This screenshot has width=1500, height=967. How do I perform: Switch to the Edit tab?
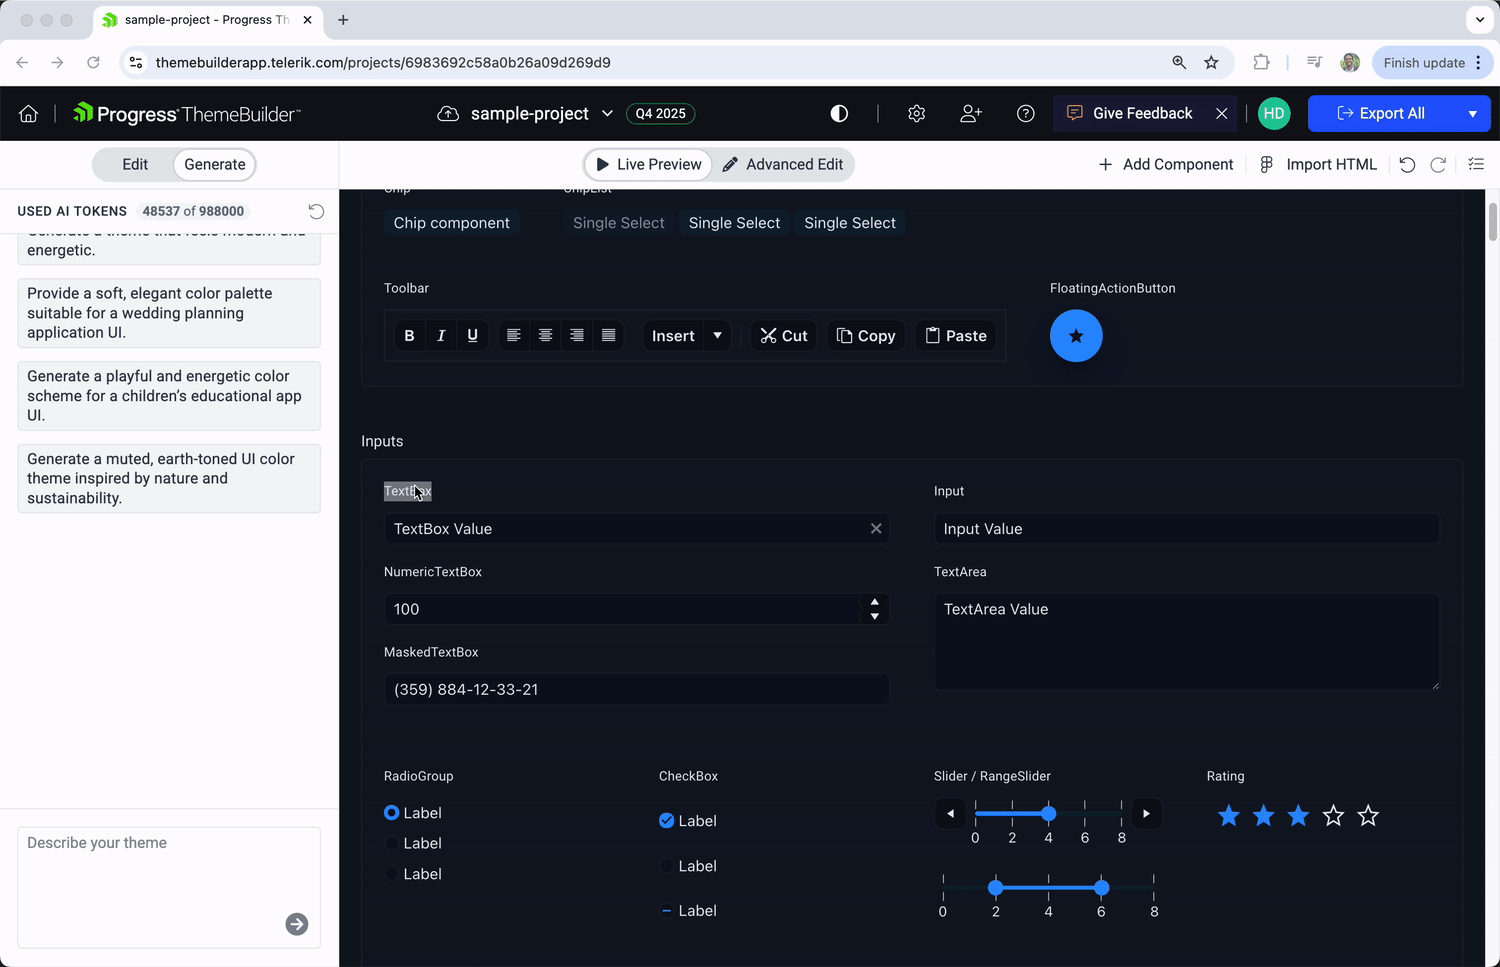click(135, 165)
